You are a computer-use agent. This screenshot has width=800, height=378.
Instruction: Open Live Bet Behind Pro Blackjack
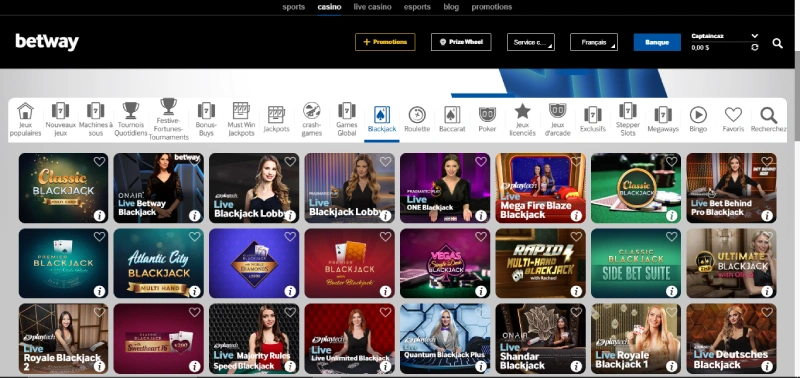[731, 188]
